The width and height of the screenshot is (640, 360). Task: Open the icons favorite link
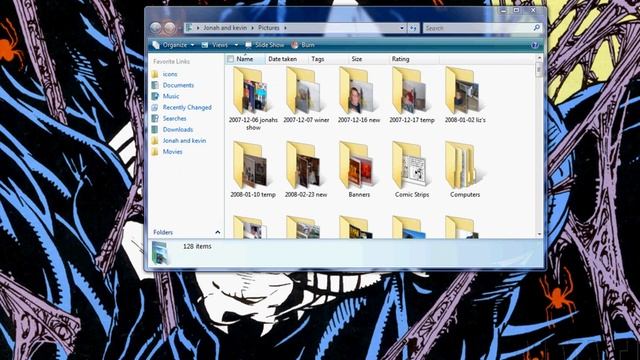[170, 74]
